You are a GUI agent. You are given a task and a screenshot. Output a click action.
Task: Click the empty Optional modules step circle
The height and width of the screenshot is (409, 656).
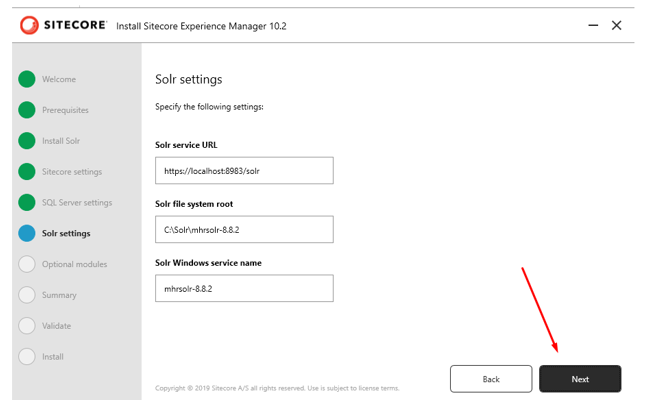tap(27, 264)
